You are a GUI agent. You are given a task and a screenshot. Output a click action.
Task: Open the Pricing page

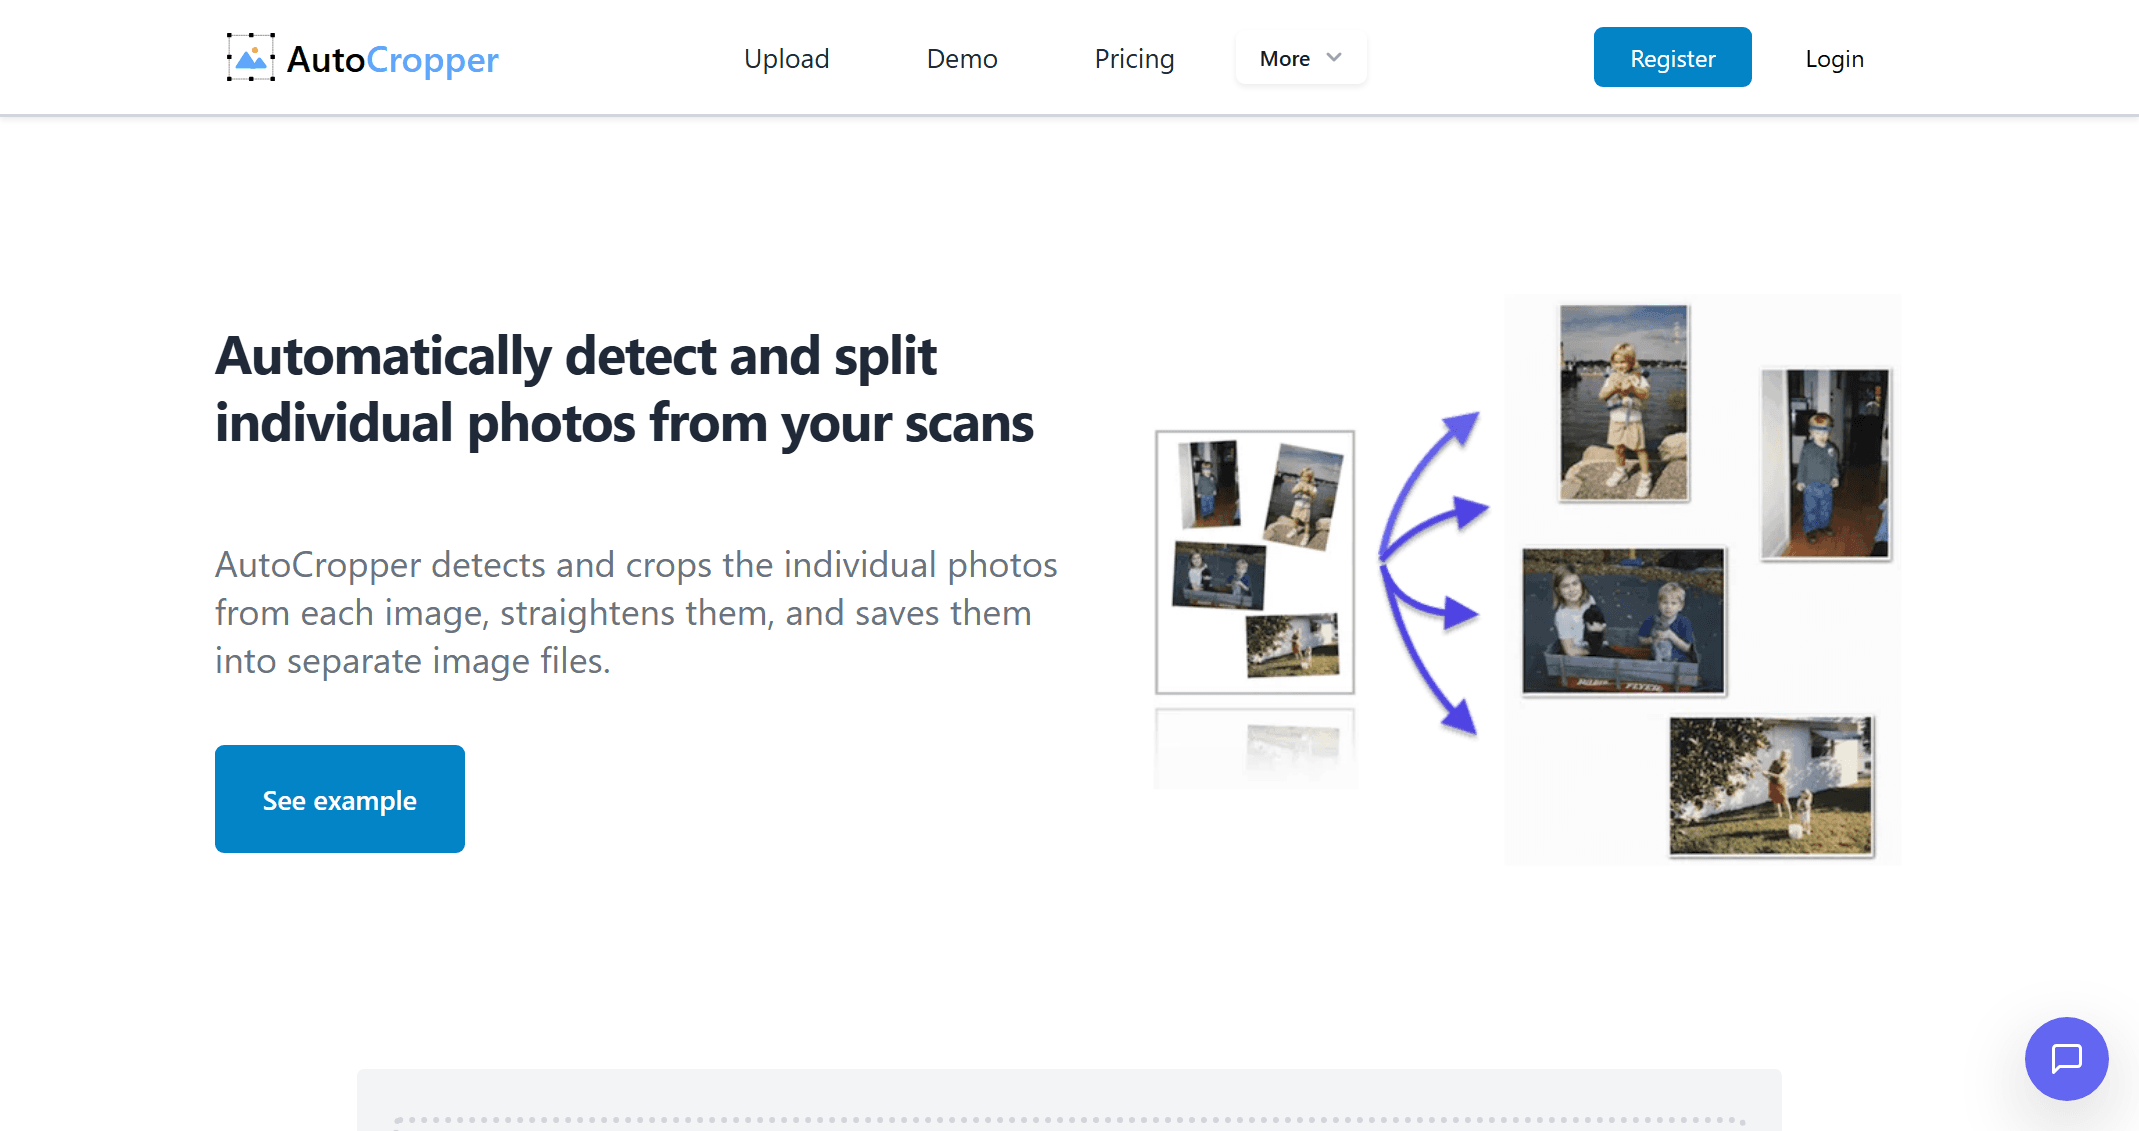tap(1134, 59)
